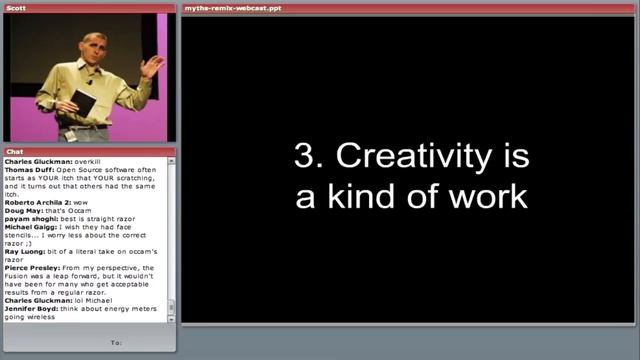Image resolution: width=640 pixels, height=360 pixels.
Task: Click the Scott panel title bar
Action: pyautogui.click(x=89, y=8)
